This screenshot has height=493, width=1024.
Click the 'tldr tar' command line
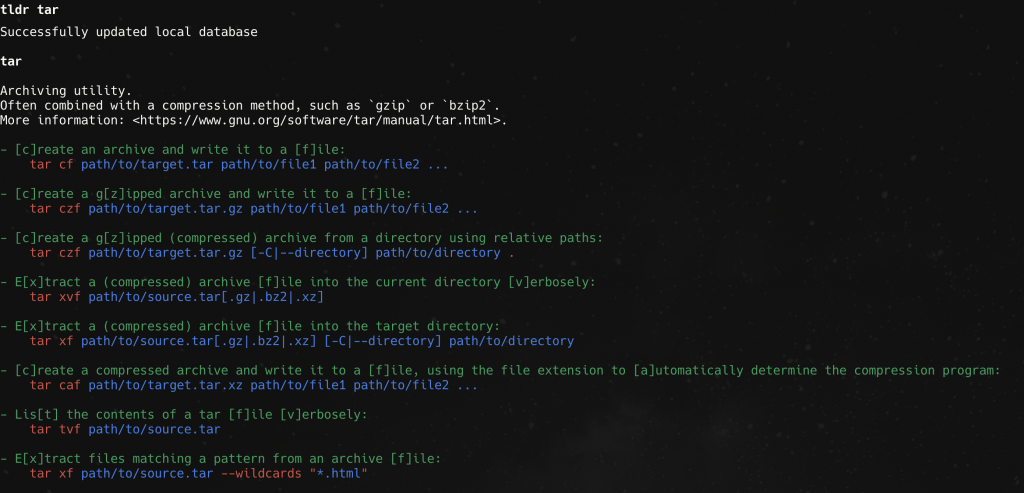tap(29, 10)
